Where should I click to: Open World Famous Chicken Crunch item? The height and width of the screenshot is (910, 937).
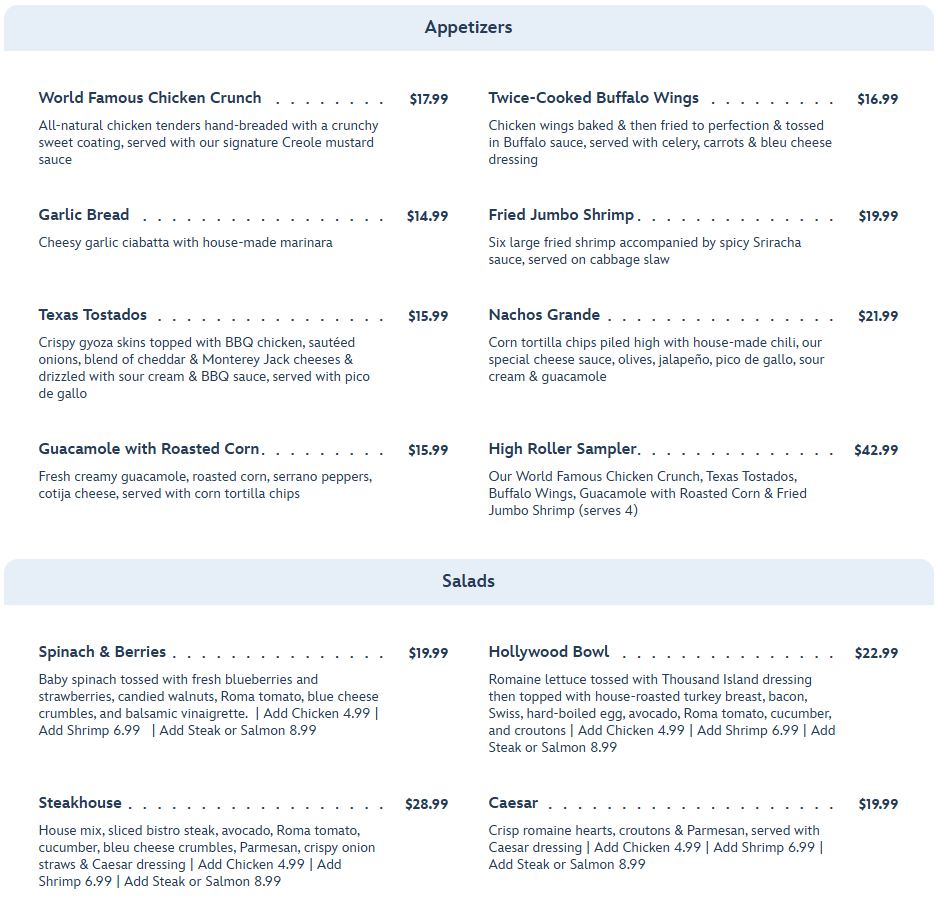click(150, 98)
